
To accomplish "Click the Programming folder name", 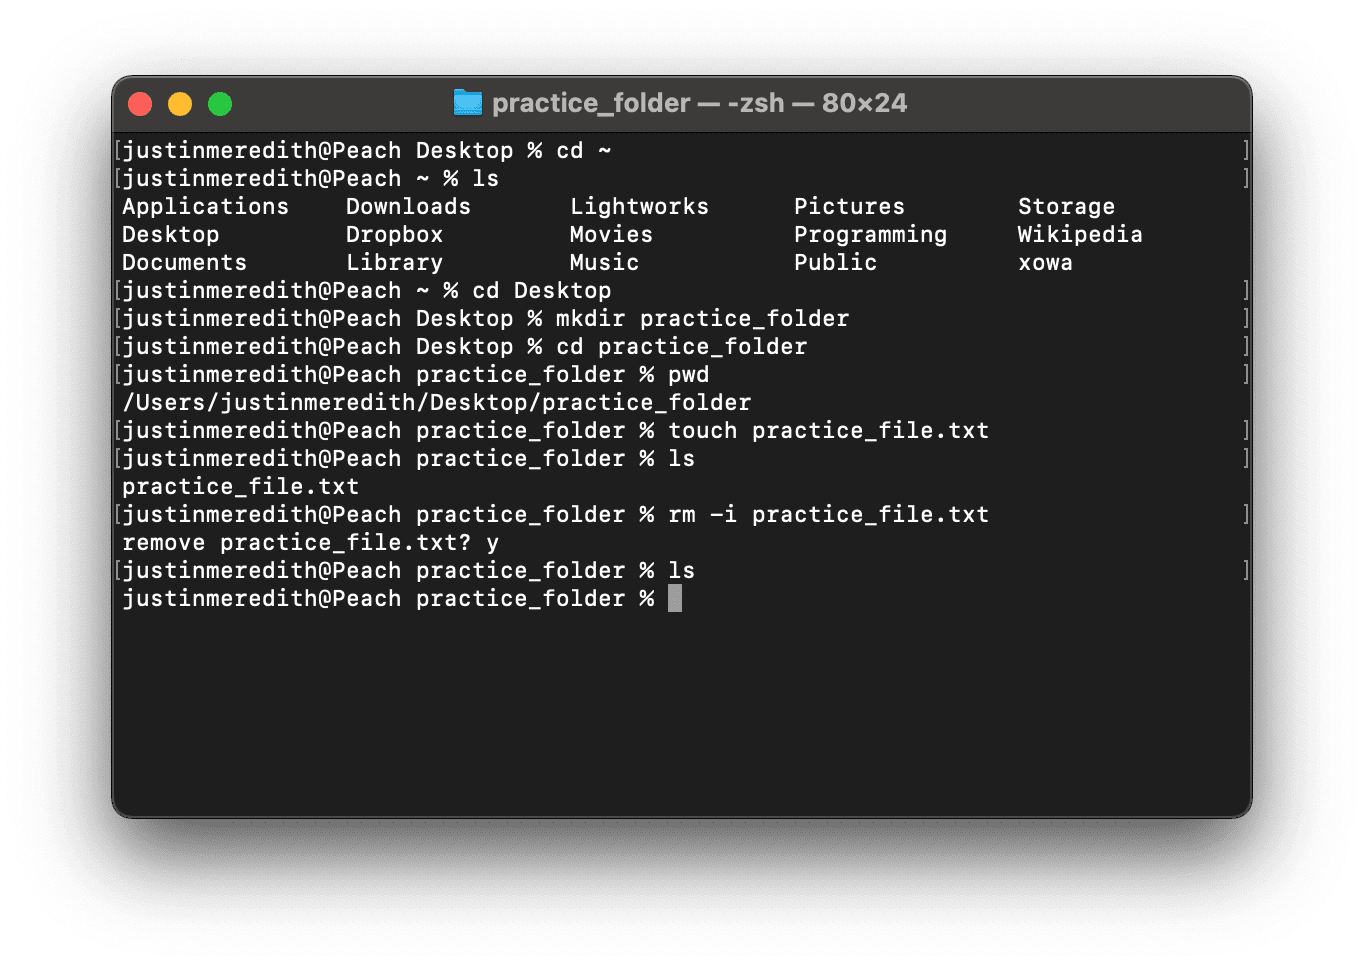I will [x=870, y=234].
